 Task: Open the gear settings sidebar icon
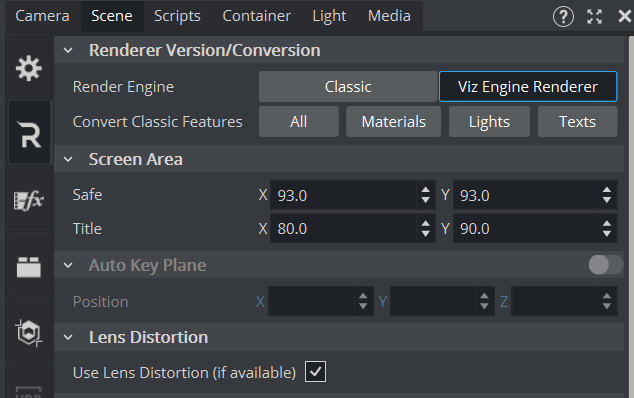(x=29, y=68)
